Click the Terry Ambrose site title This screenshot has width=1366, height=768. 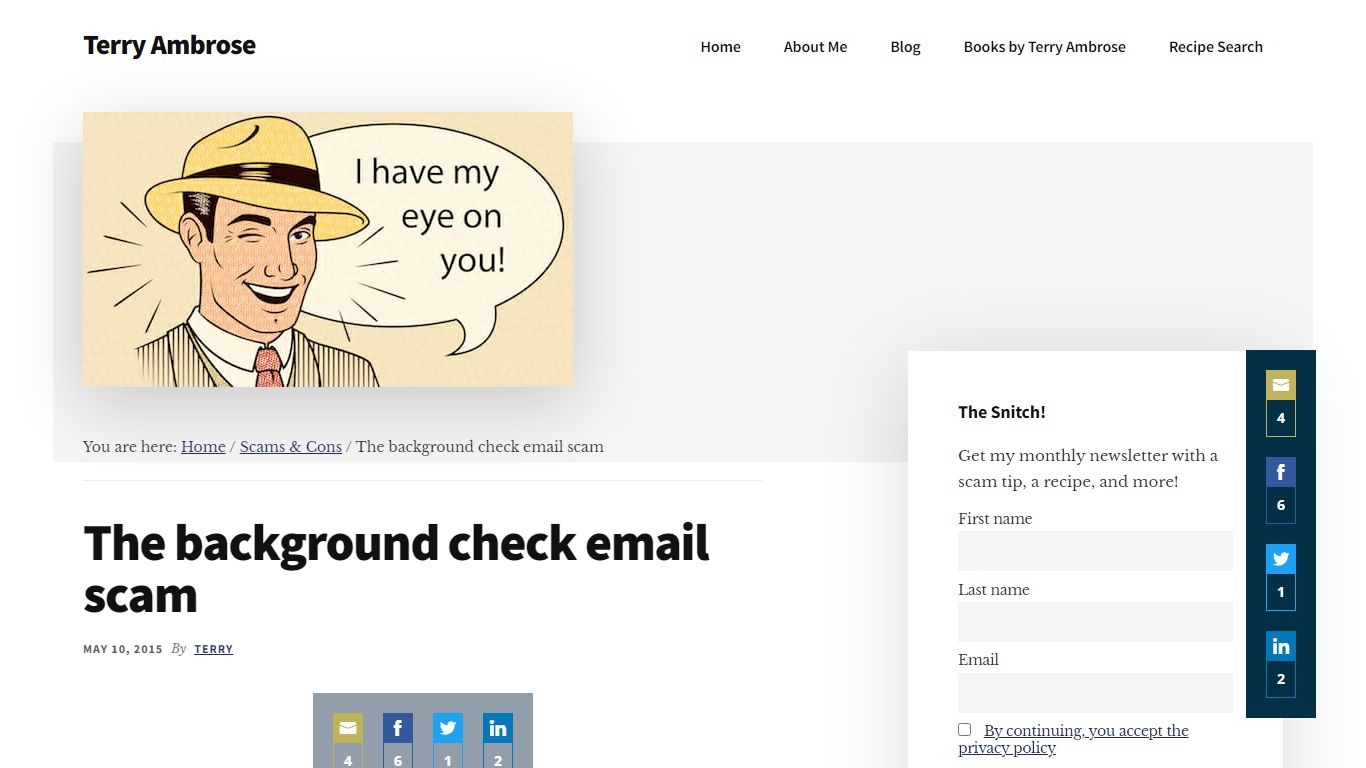tap(169, 45)
